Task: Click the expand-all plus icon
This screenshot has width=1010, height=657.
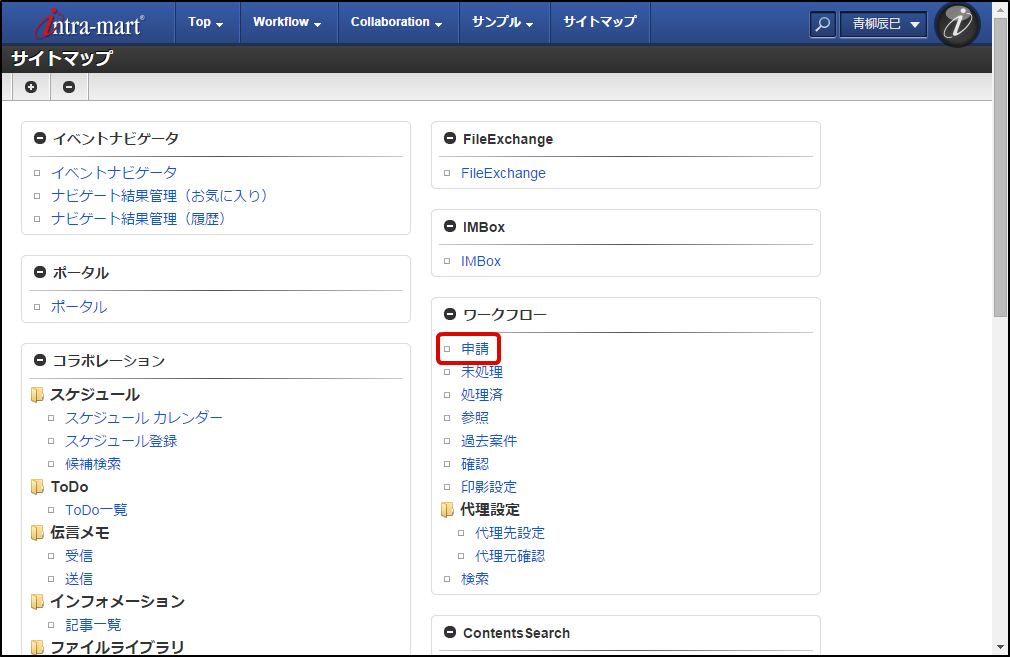Action: (x=31, y=87)
